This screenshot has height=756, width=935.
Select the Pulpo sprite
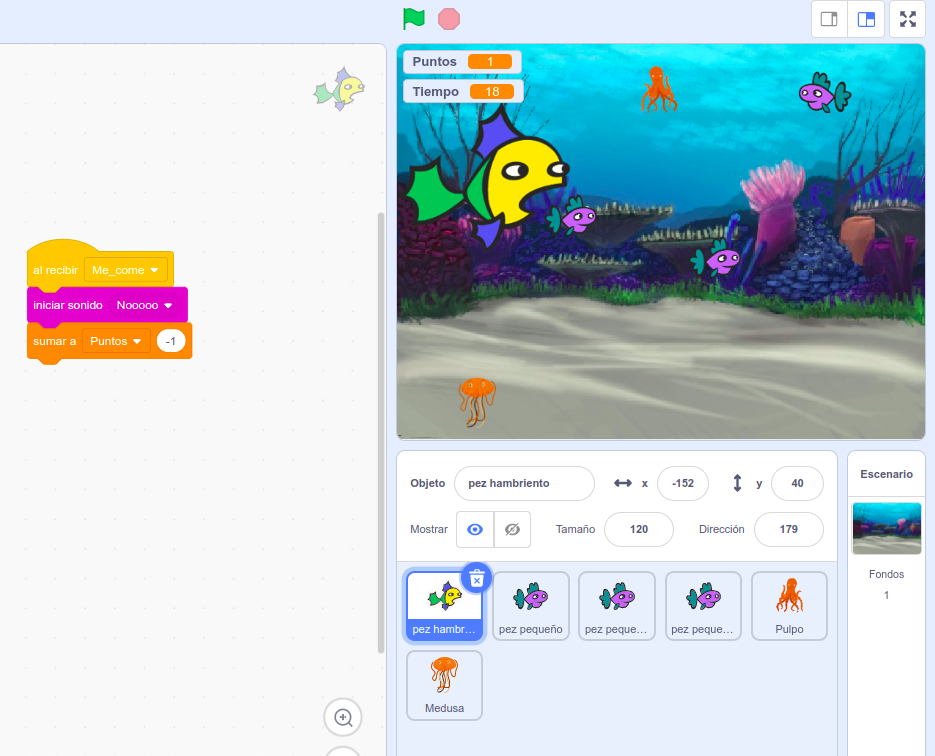(788, 605)
